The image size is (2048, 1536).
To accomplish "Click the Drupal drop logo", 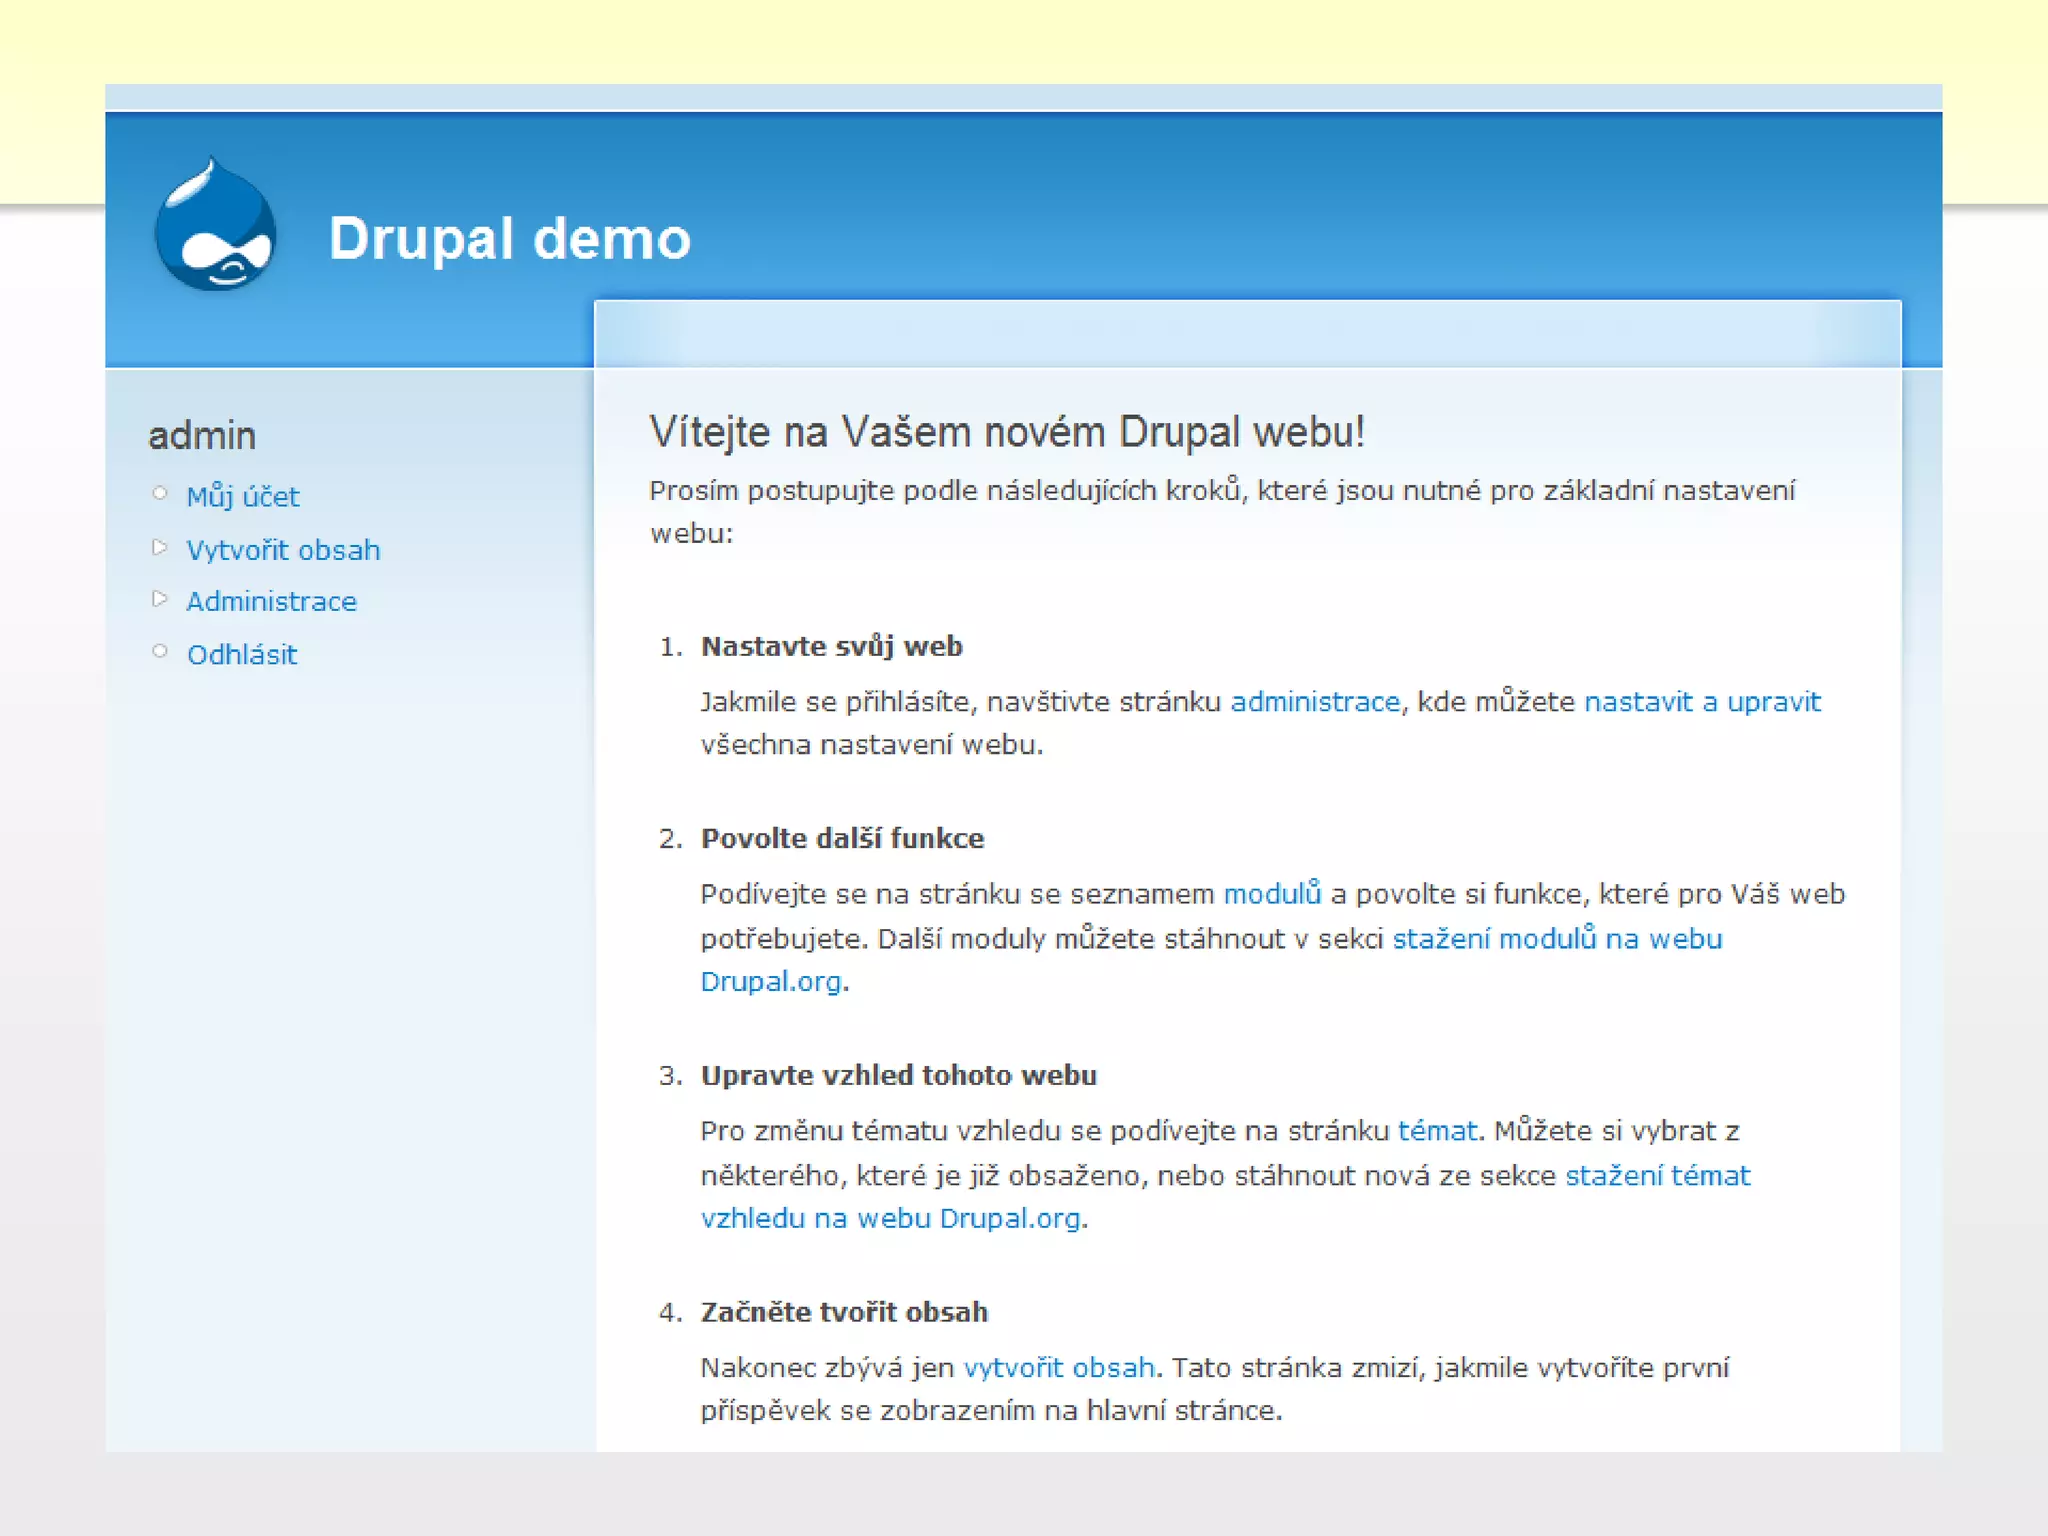I will [x=215, y=225].
